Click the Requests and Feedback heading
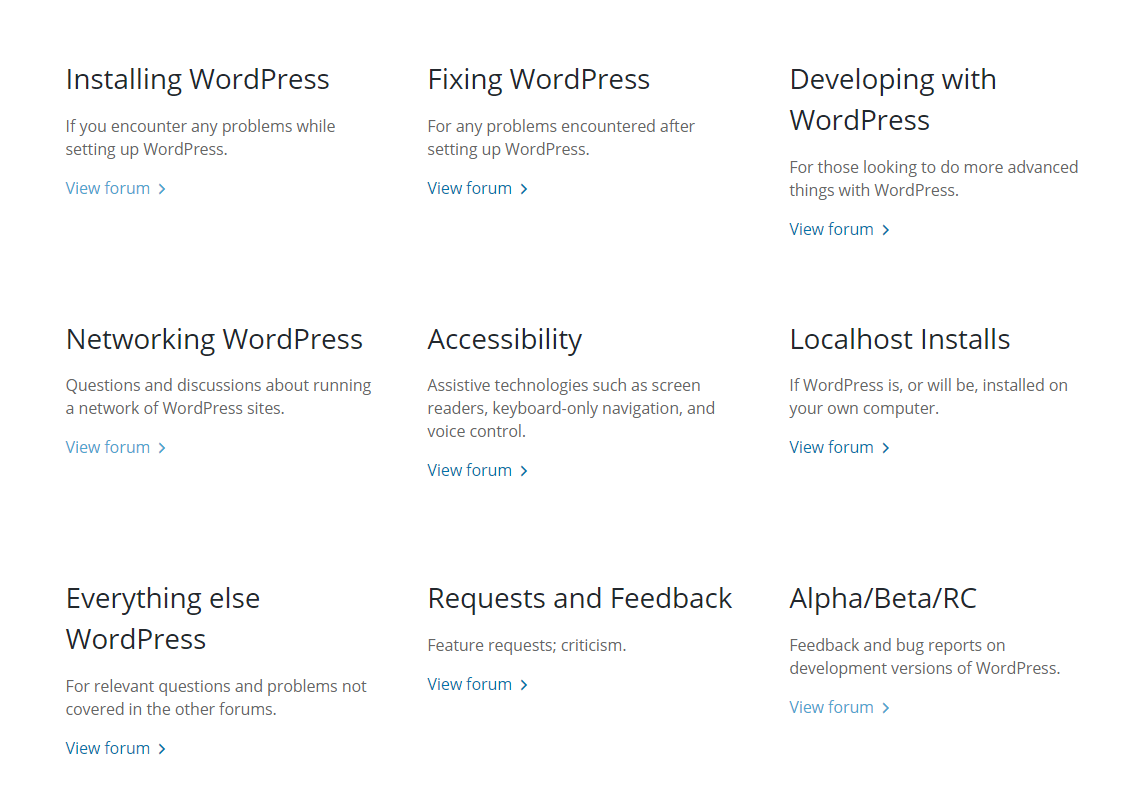 point(579,598)
